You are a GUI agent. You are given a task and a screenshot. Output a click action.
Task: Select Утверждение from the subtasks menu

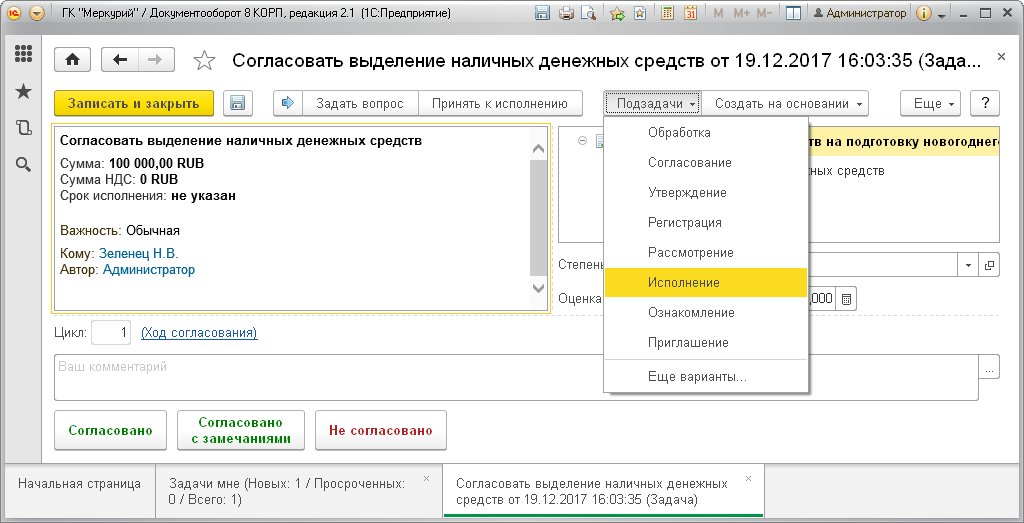[x=707, y=193]
